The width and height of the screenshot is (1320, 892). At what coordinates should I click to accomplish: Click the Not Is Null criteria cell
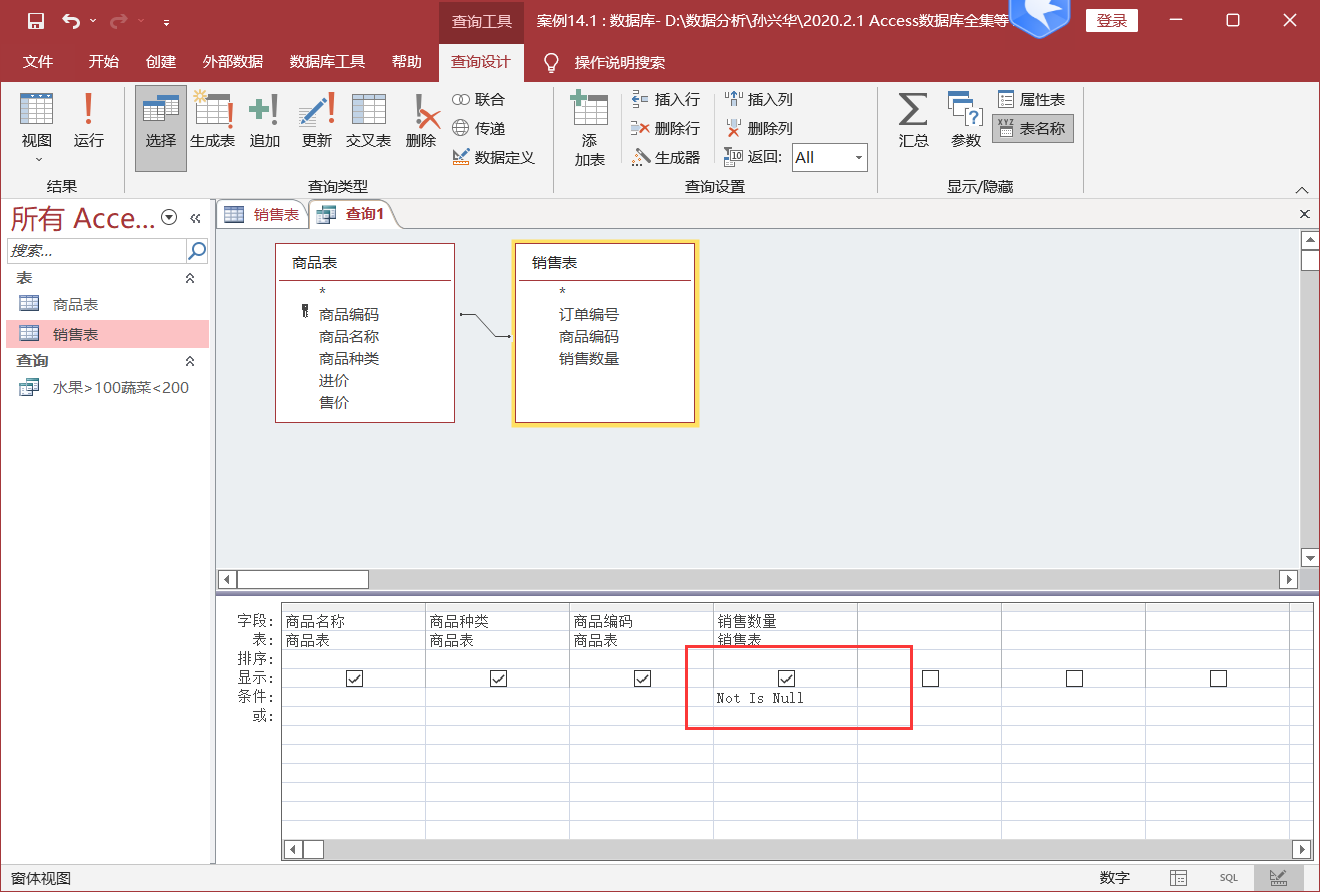pyautogui.click(x=785, y=698)
